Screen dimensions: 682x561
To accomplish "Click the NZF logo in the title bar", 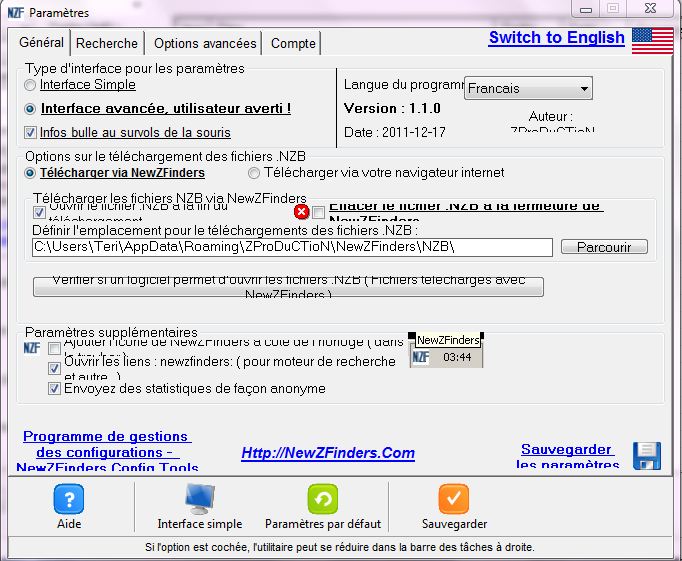I will (x=16, y=13).
